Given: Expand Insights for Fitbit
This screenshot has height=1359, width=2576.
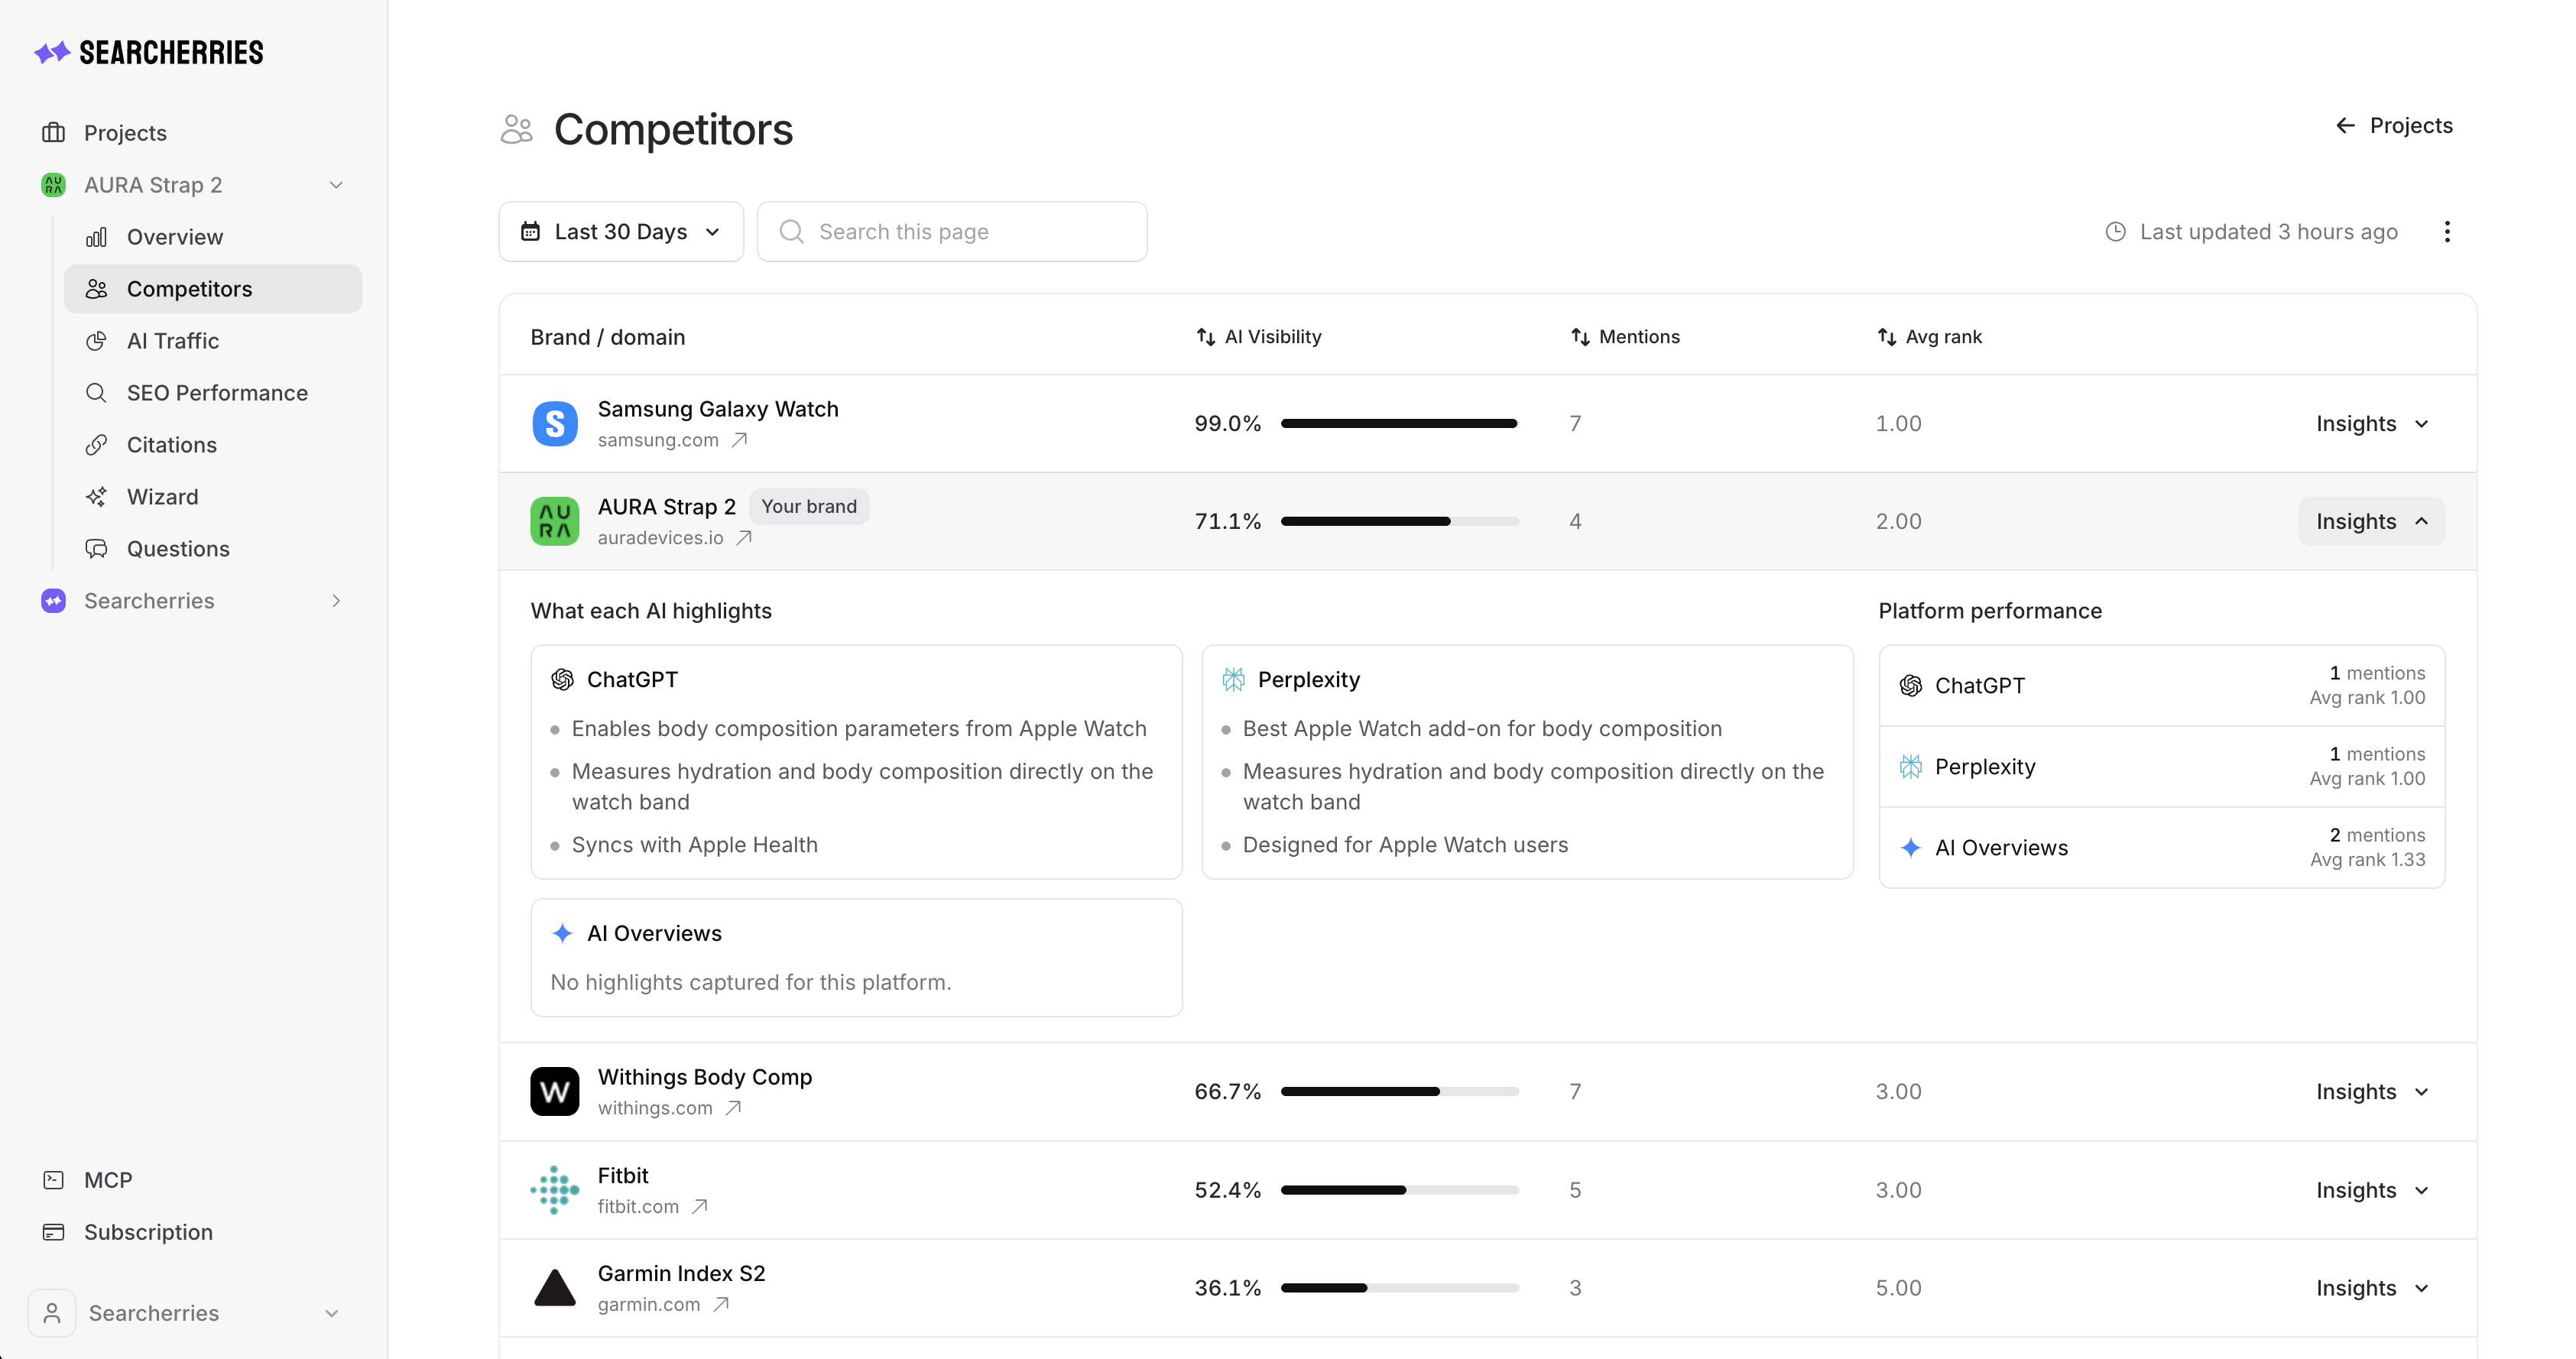Looking at the screenshot, I should pyautogui.click(x=2372, y=1190).
